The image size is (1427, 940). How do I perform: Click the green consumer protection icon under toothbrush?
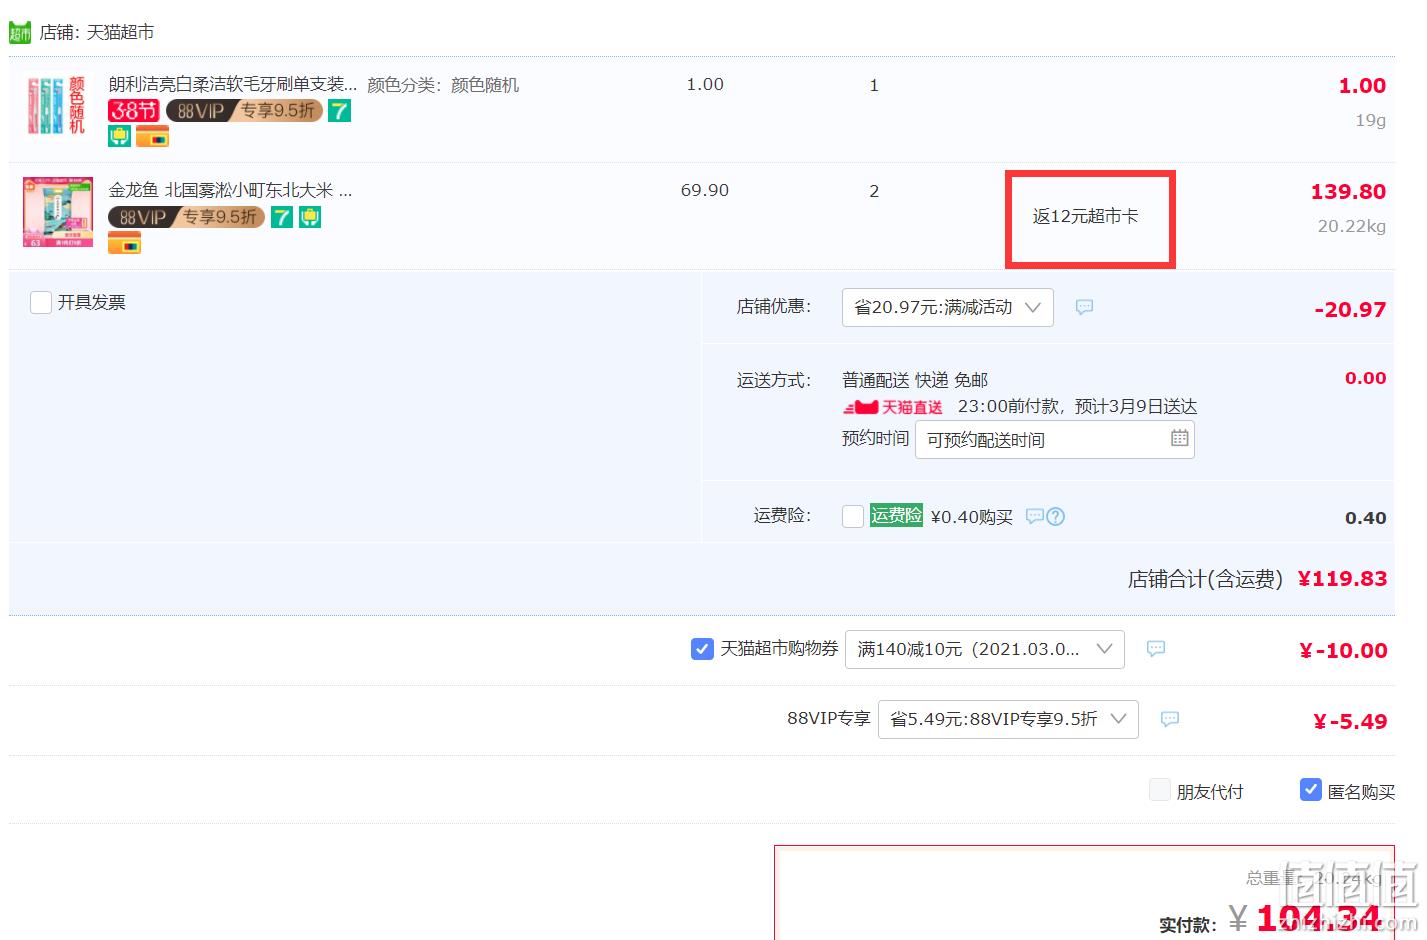[119, 136]
